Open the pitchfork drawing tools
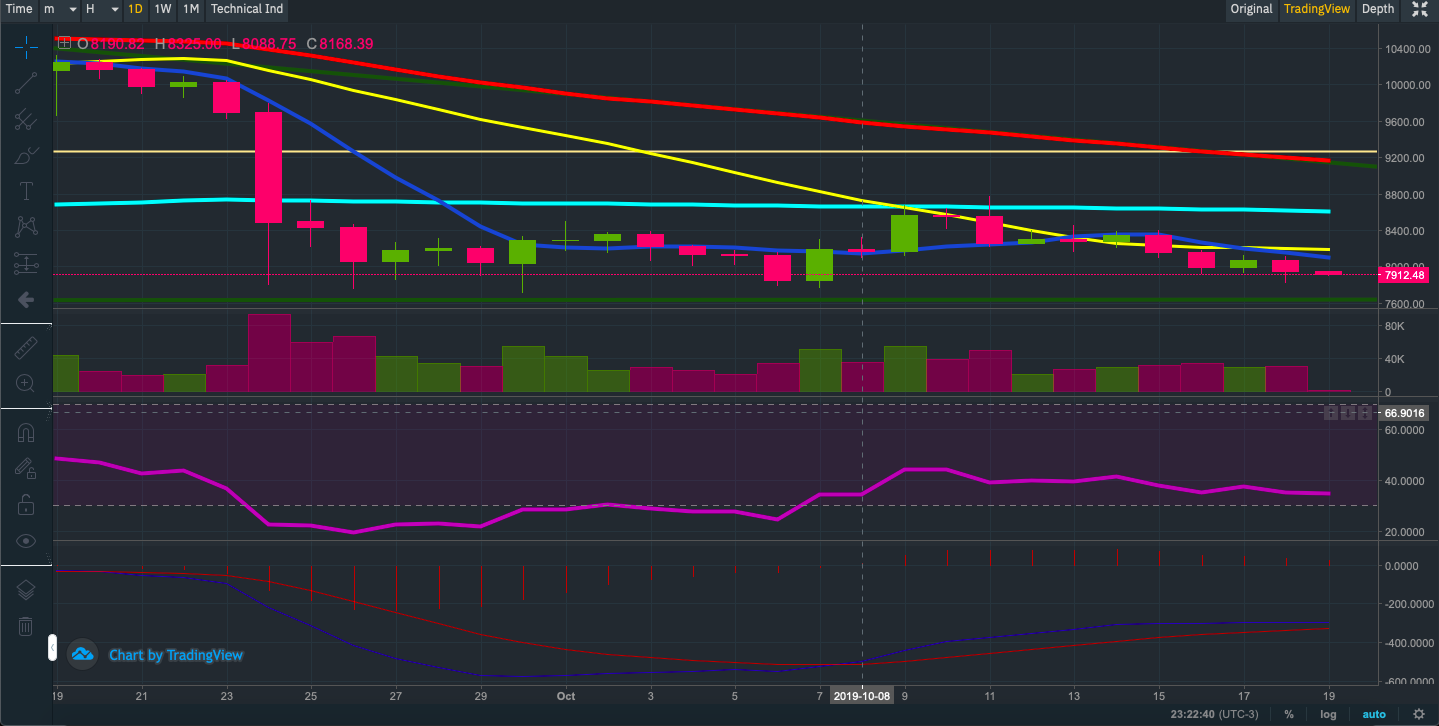Viewport: 1439px width, 726px height. tap(26, 119)
